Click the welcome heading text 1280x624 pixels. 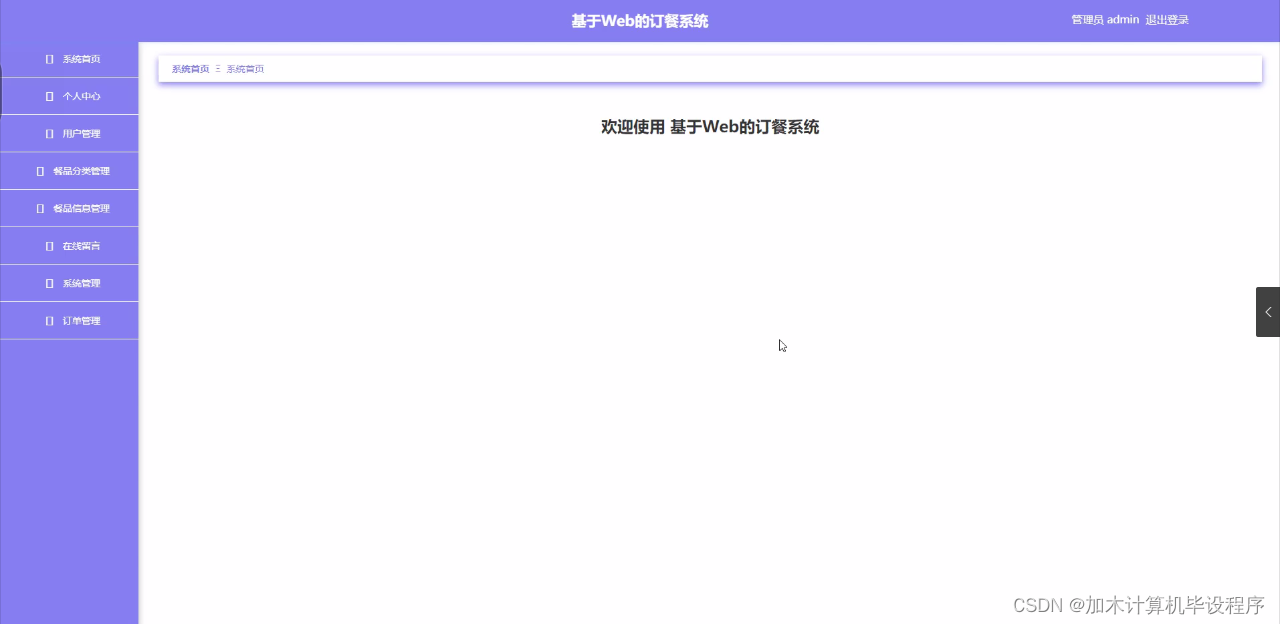tap(709, 127)
